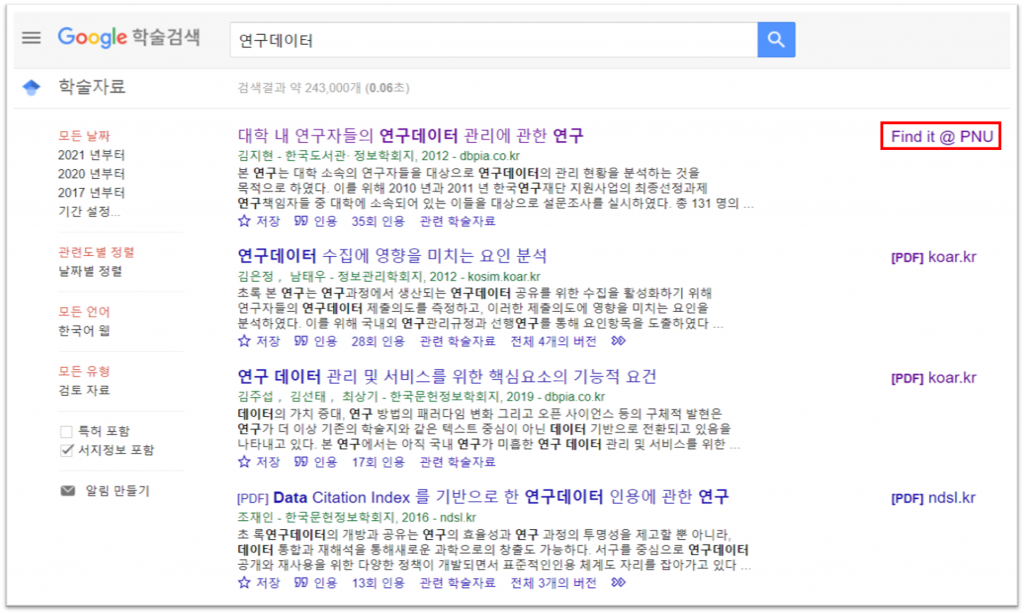The image size is (1024, 614).
Task: Open 연구데이터 수집에 영향을 미치는 요인 분석 result
Action: pyautogui.click(x=392, y=256)
